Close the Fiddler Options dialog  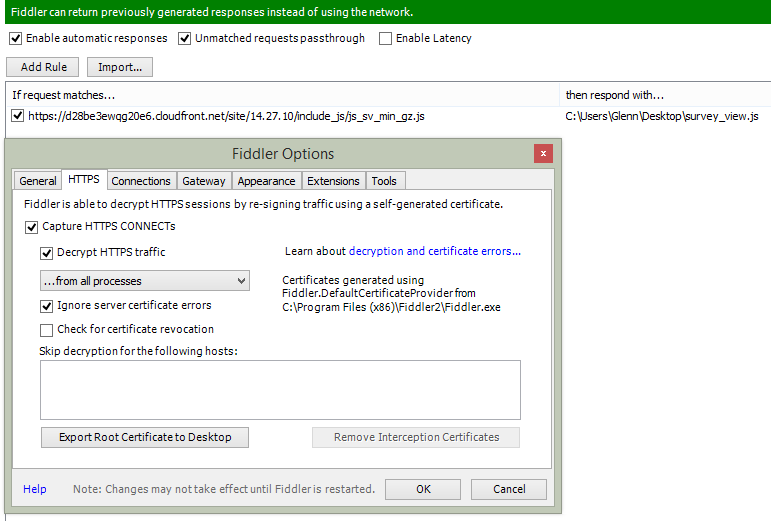pos(543,153)
